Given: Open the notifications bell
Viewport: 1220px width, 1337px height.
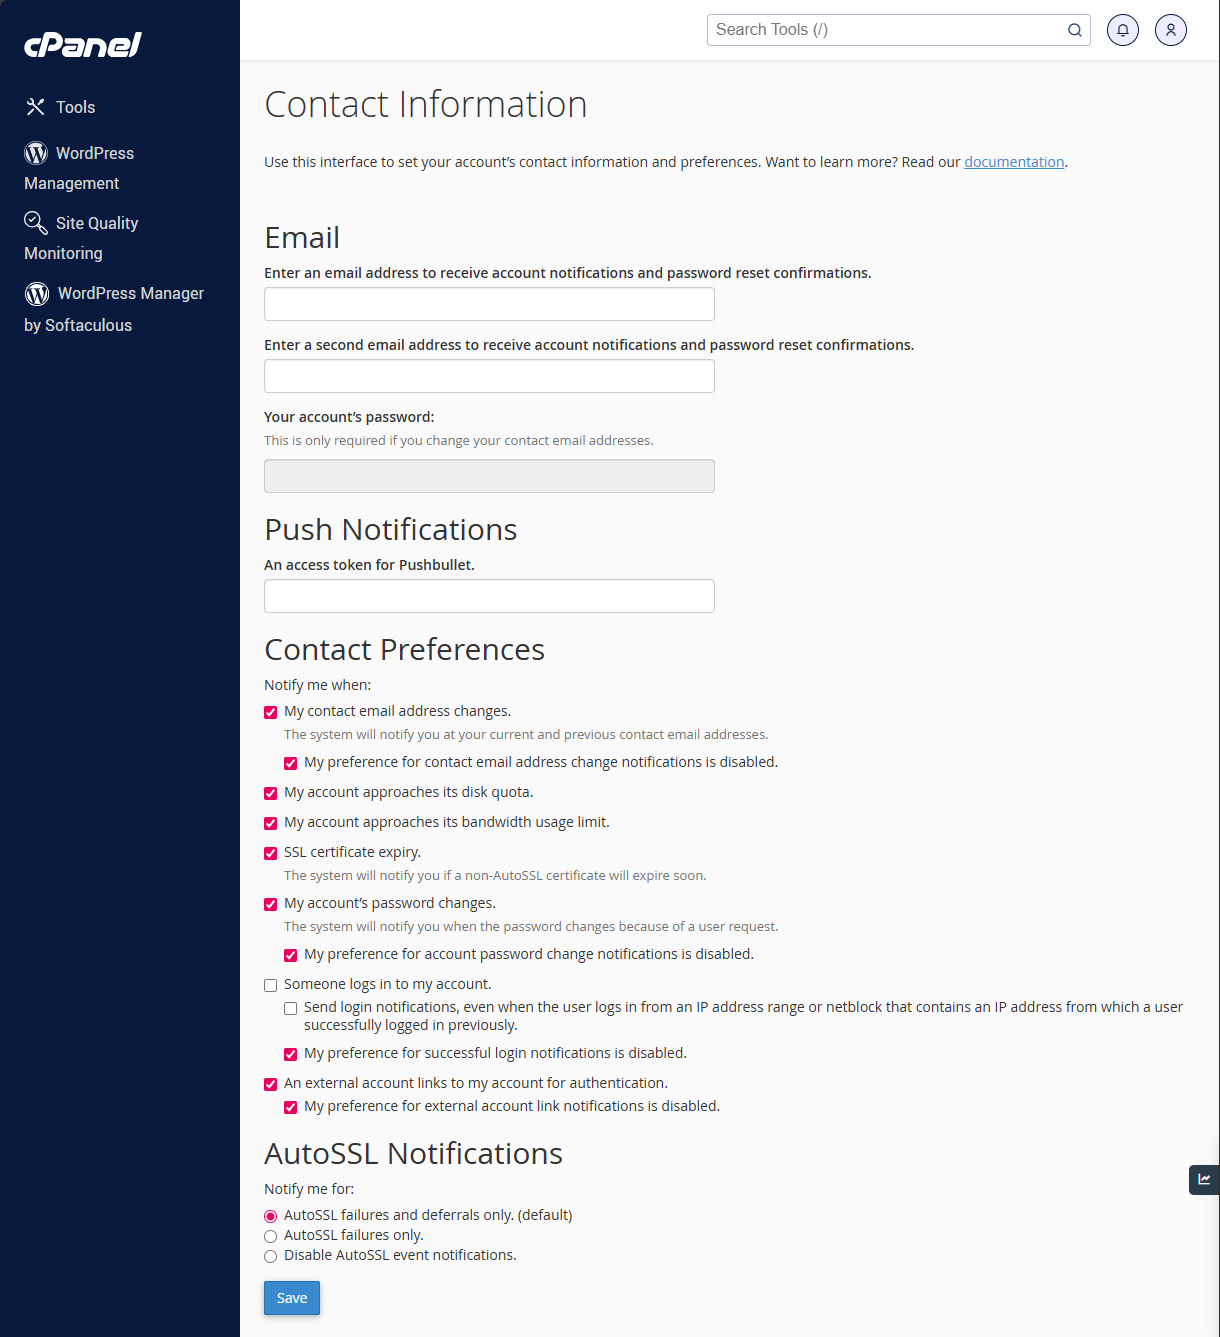Looking at the screenshot, I should [1122, 30].
